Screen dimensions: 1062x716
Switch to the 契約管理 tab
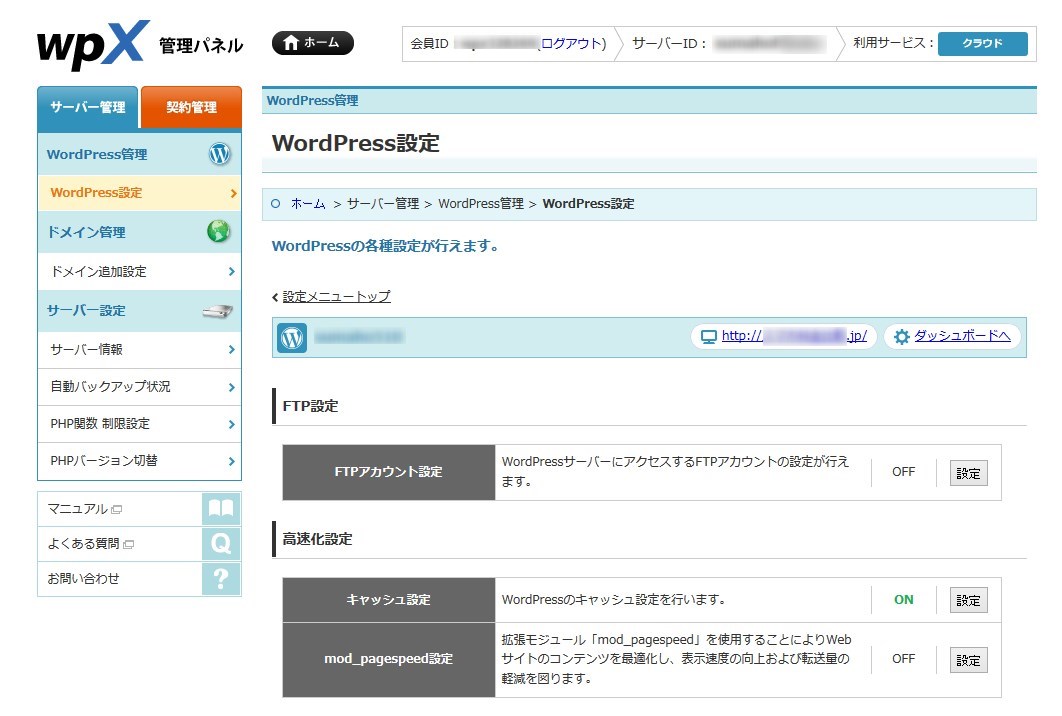(191, 107)
